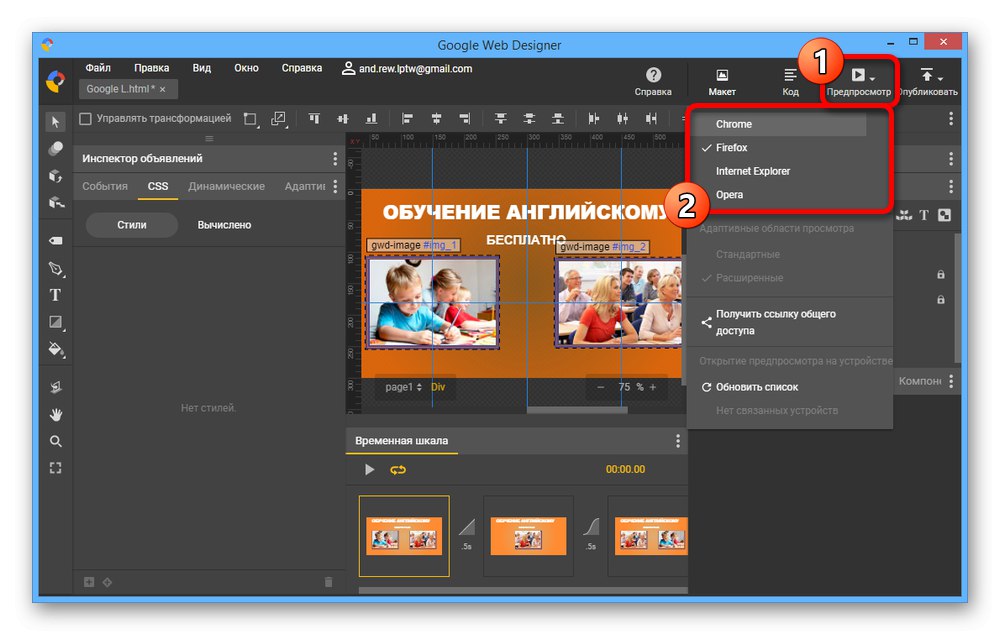Enable the Управлять трансформацией checkbox
The image size is (1000, 635).
point(85,119)
